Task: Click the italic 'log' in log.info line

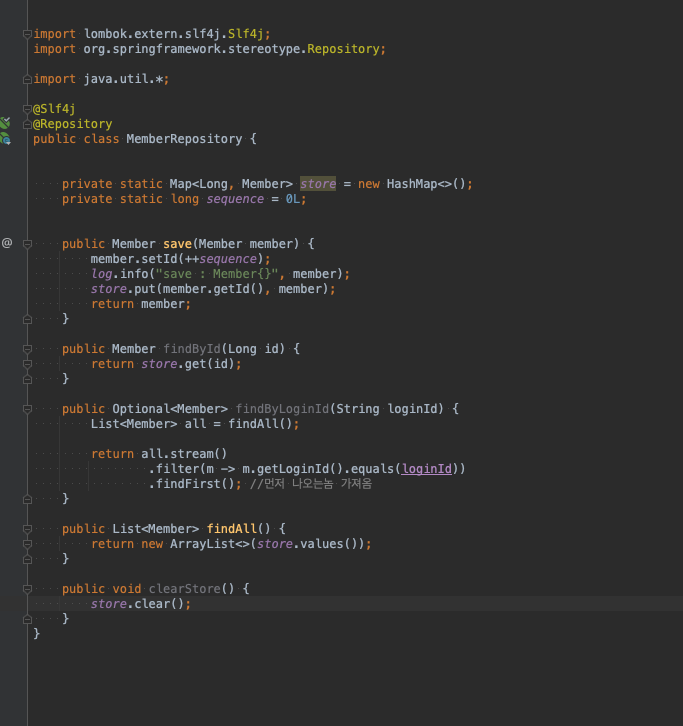Action: coord(101,274)
